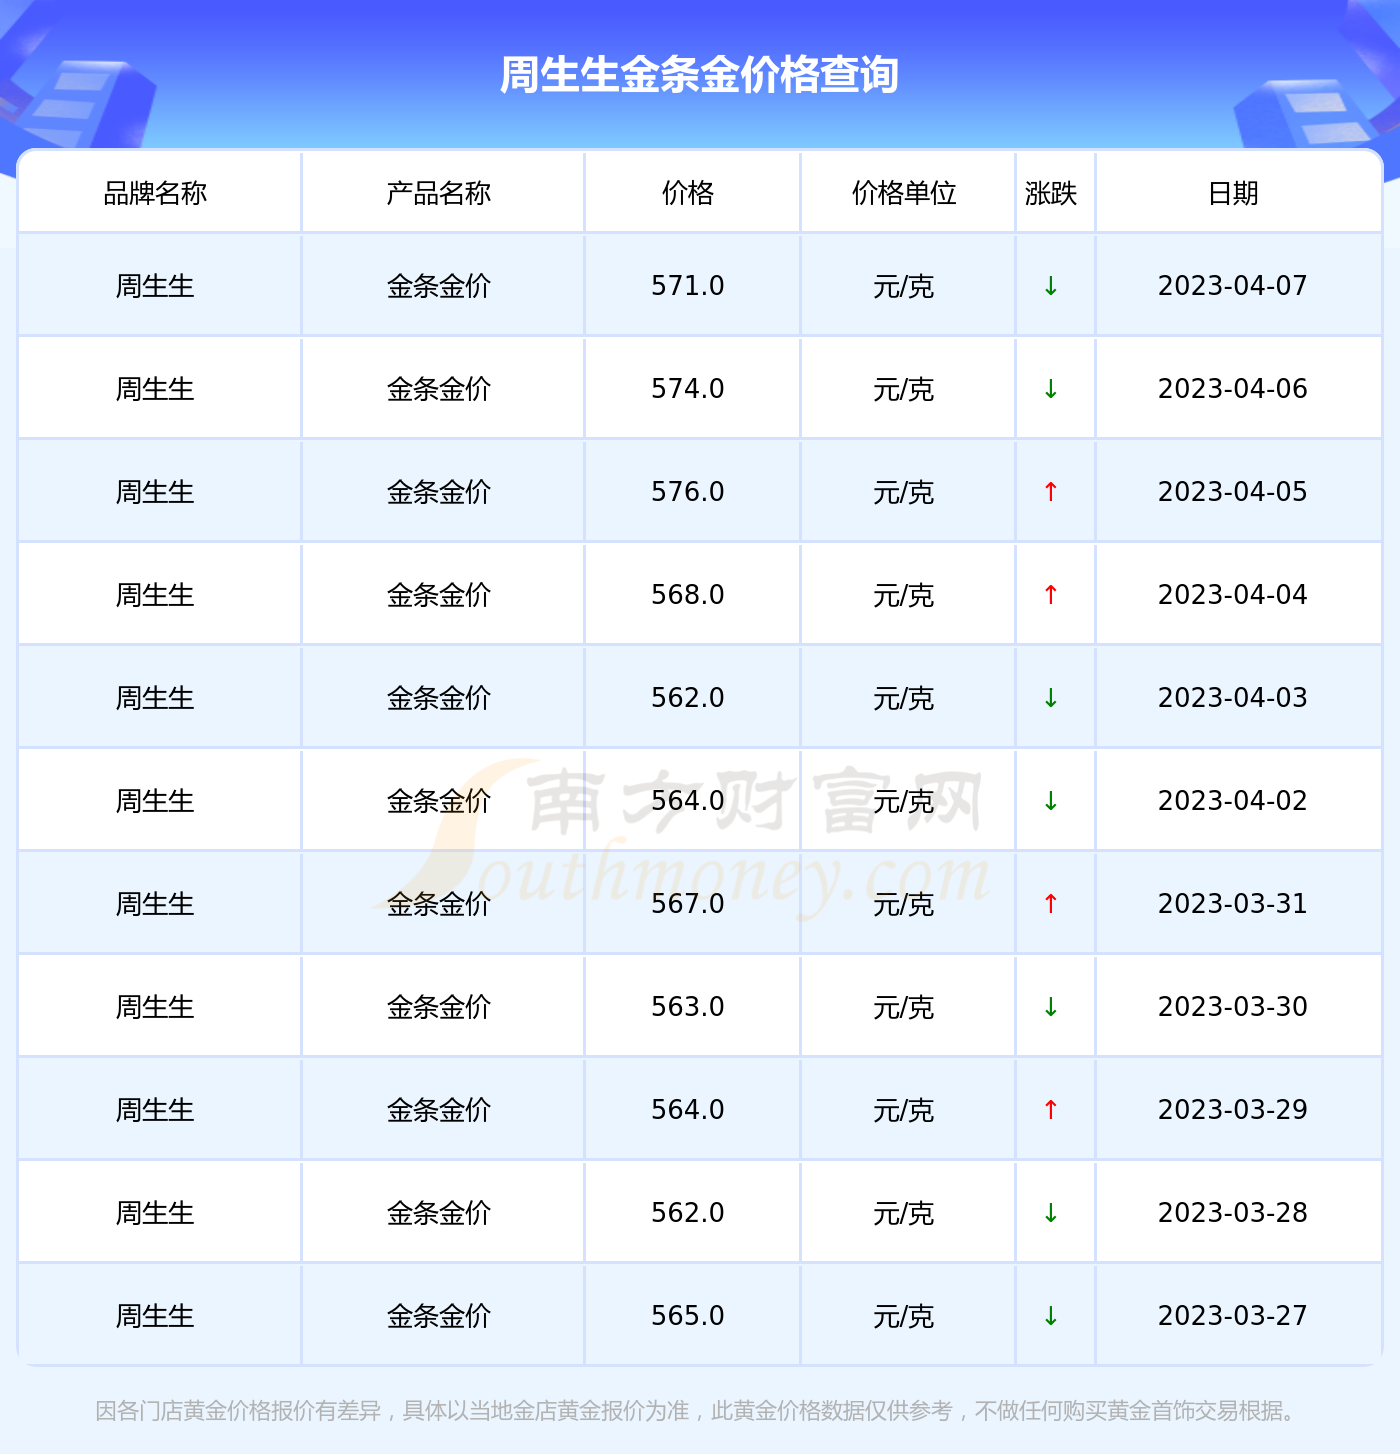Click date 2023-03-30
This screenshot has height=1455, width=1400.
[1233, 1007]
